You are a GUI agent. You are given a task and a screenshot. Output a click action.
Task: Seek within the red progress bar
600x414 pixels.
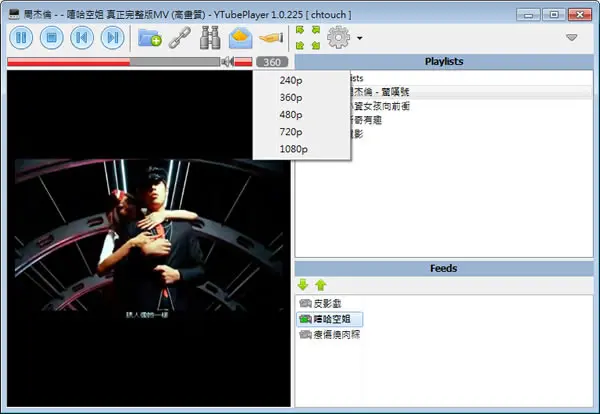(x=113, y=62)
